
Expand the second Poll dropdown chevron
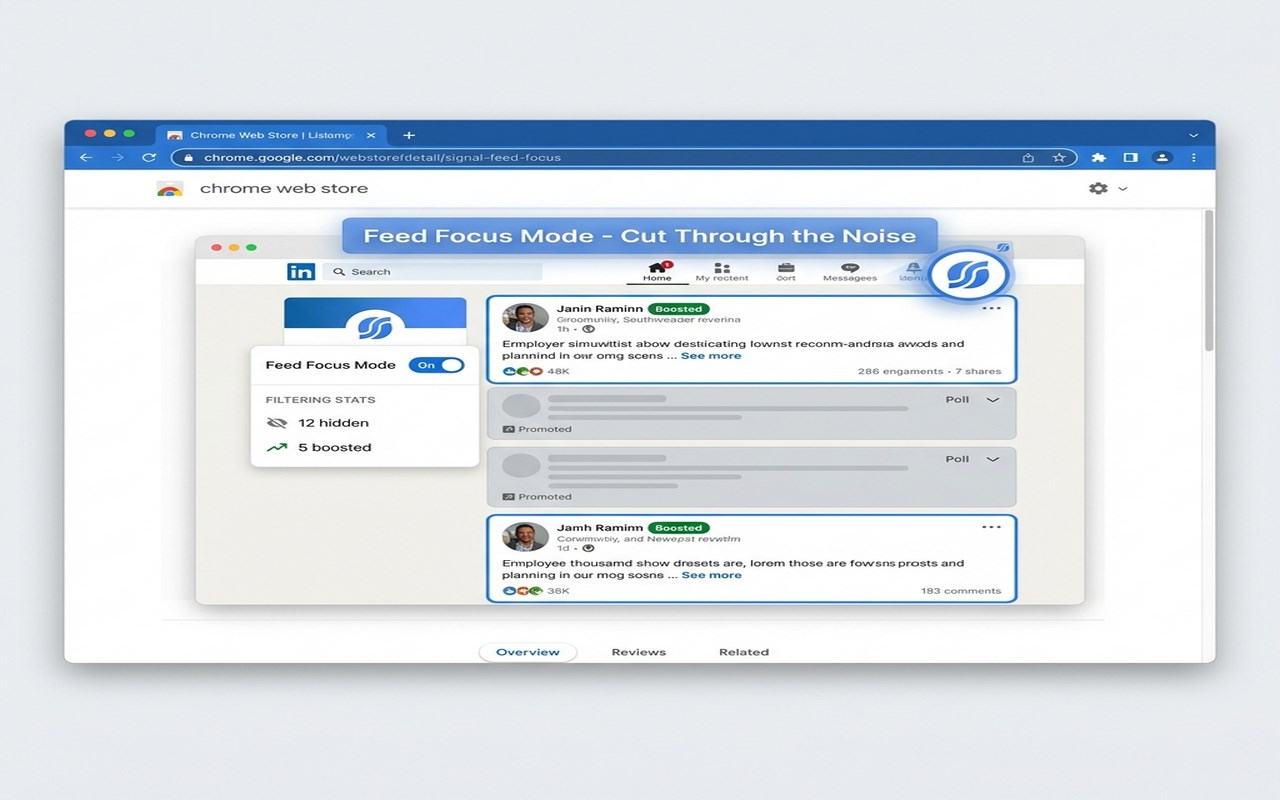tap(991, 459)
